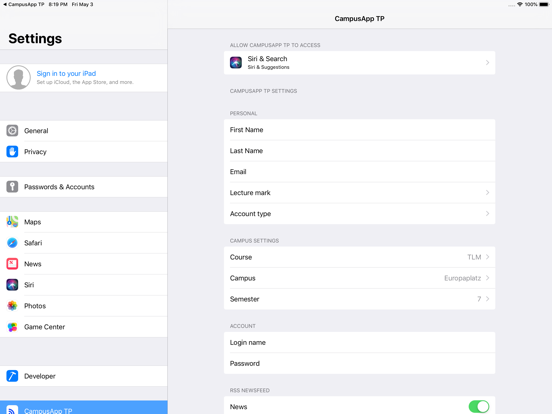Tap the battery status icon

click(x=544, y=4)
